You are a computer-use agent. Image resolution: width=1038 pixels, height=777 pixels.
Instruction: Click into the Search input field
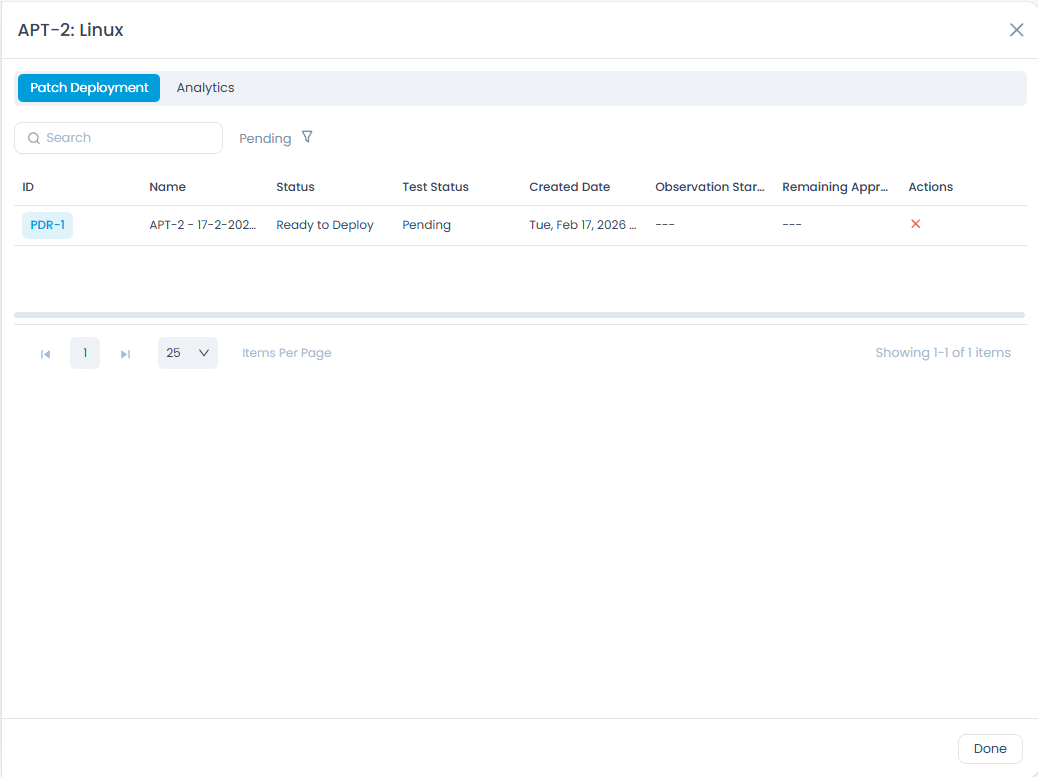(x=120, y=137)
